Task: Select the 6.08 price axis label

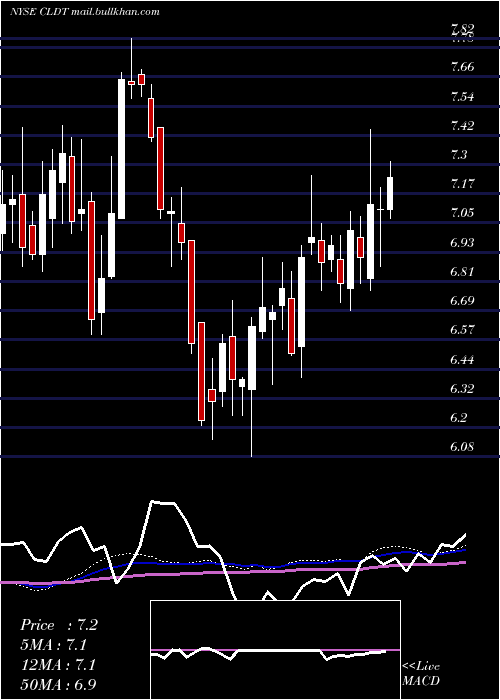Action: (462, 447)
